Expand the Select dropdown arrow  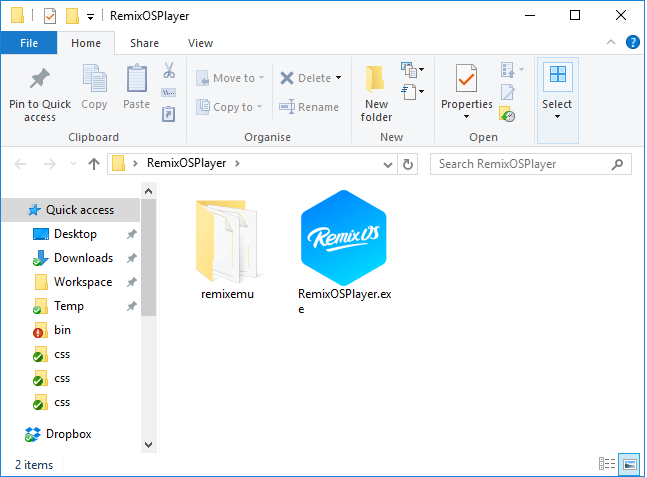pos(557,117)
